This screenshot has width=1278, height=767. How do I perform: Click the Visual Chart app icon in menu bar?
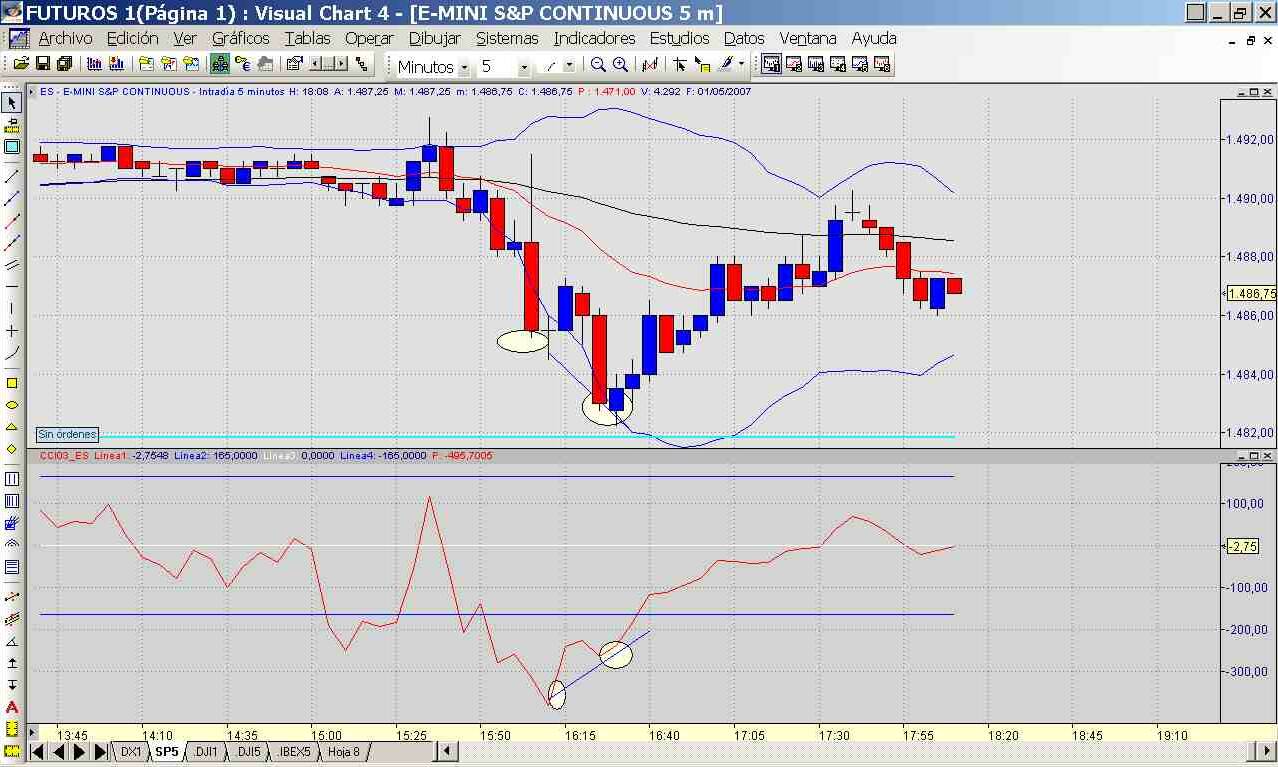19,38
